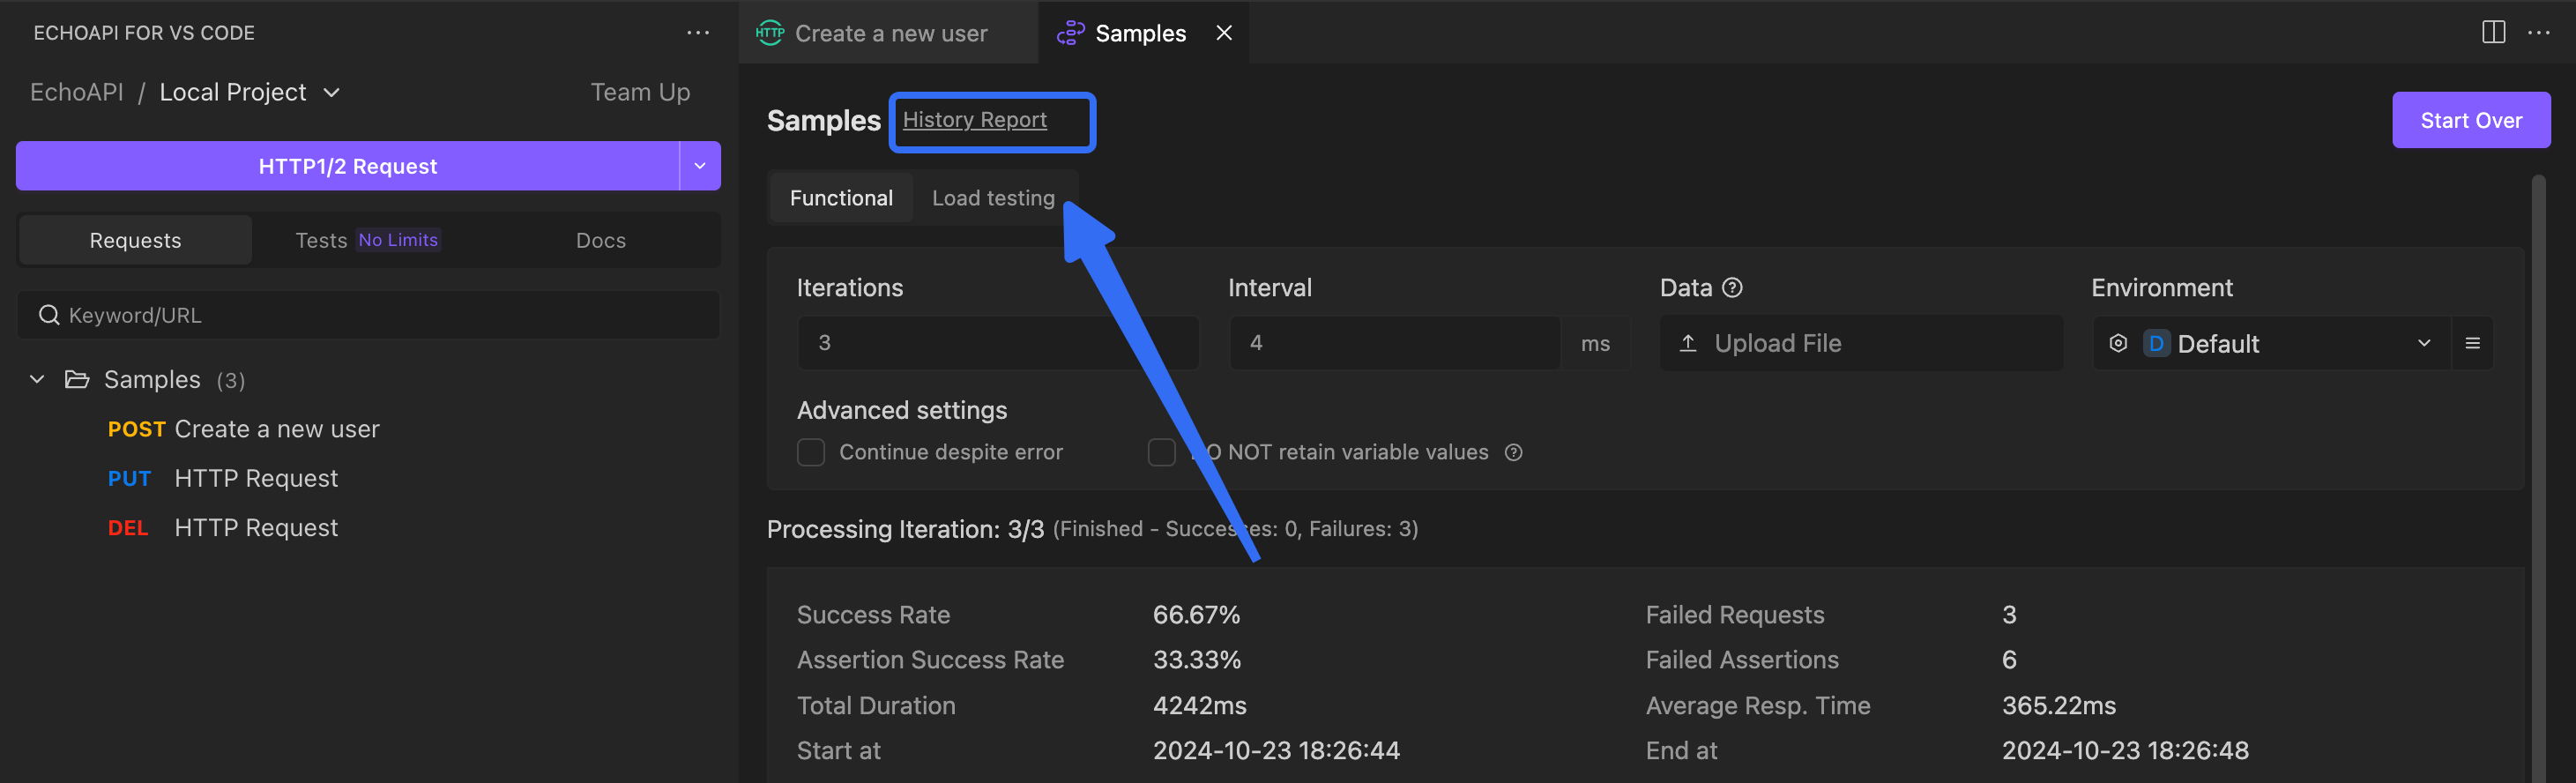
Task: Open the editor more actions ellipsis
Action: [x=2539, y=33]
